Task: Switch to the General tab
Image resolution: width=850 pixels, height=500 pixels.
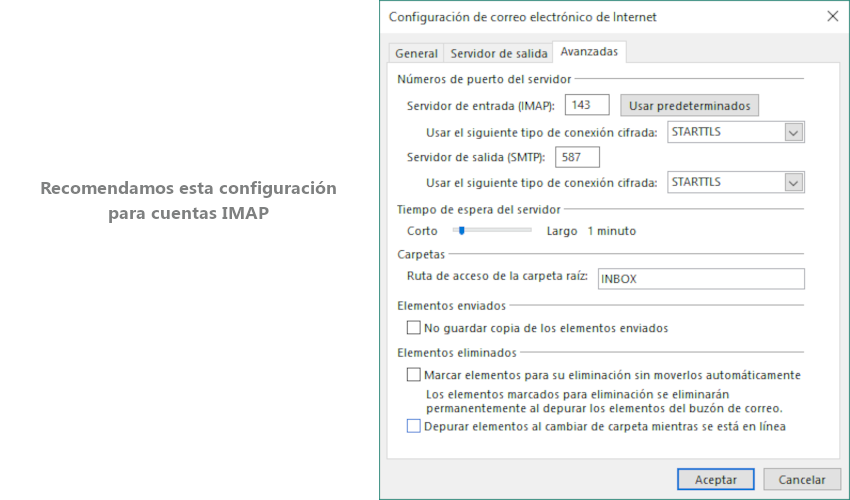Action: pyautogui.click(x=416, y=54)
